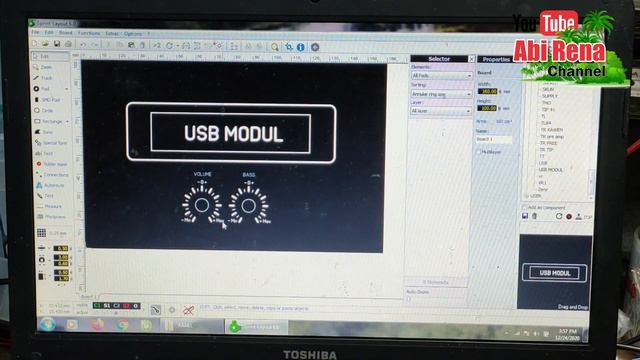
Task: Click the Save floppy disk icon in toolbar
Action: pos(57,44)
